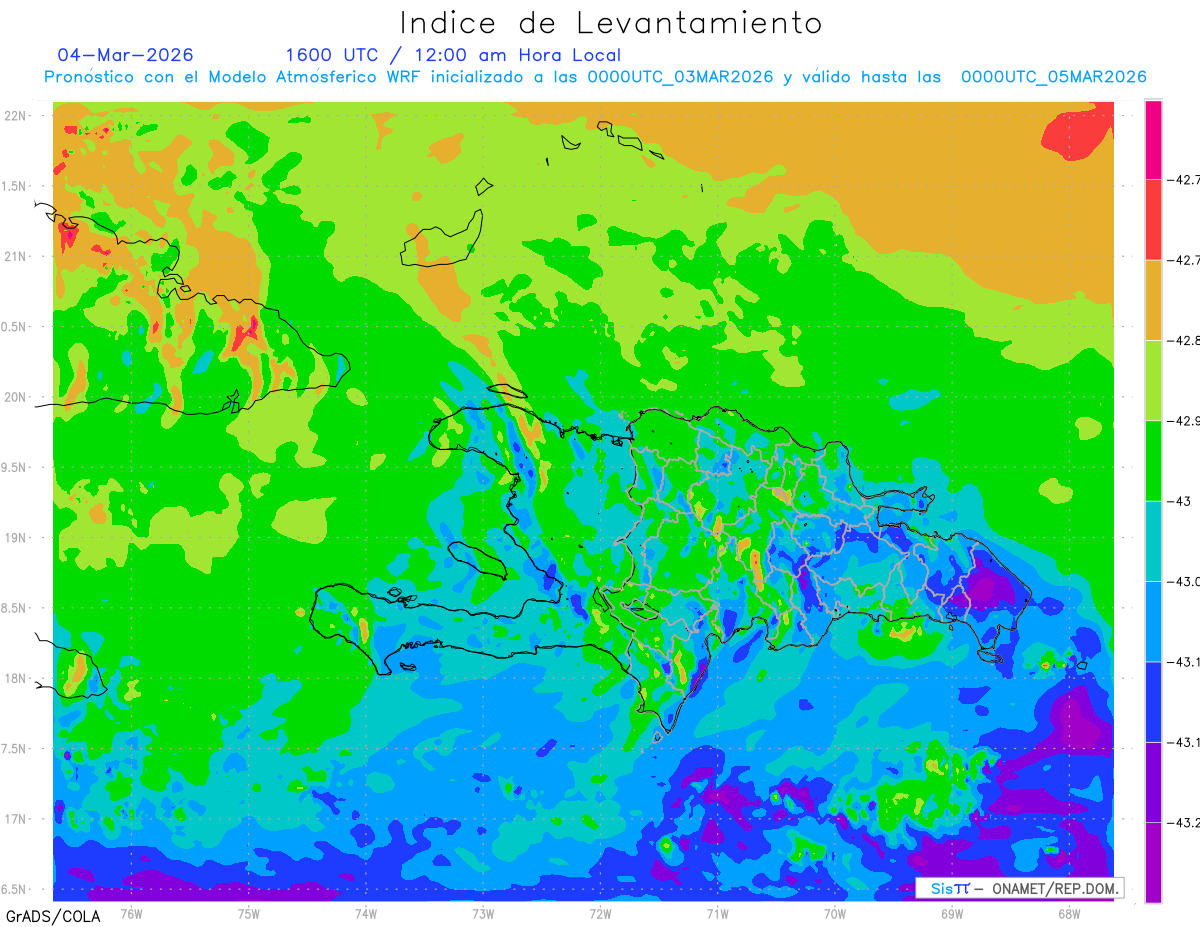Click the '22N' latitude label
Screen dimensions: 1200x927
pos(15,116)
